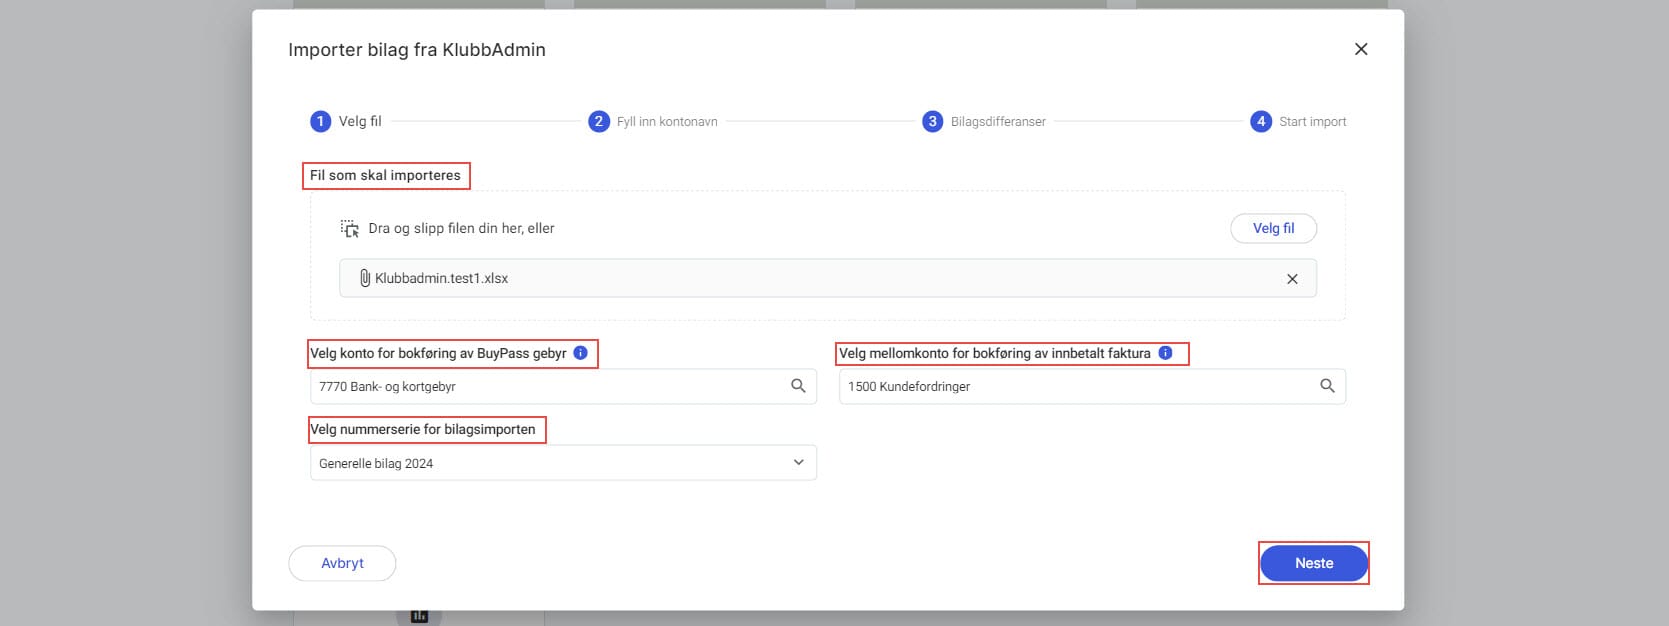
Task: Click search icon in Bank- og kortgebyr field
Action: 798,386
